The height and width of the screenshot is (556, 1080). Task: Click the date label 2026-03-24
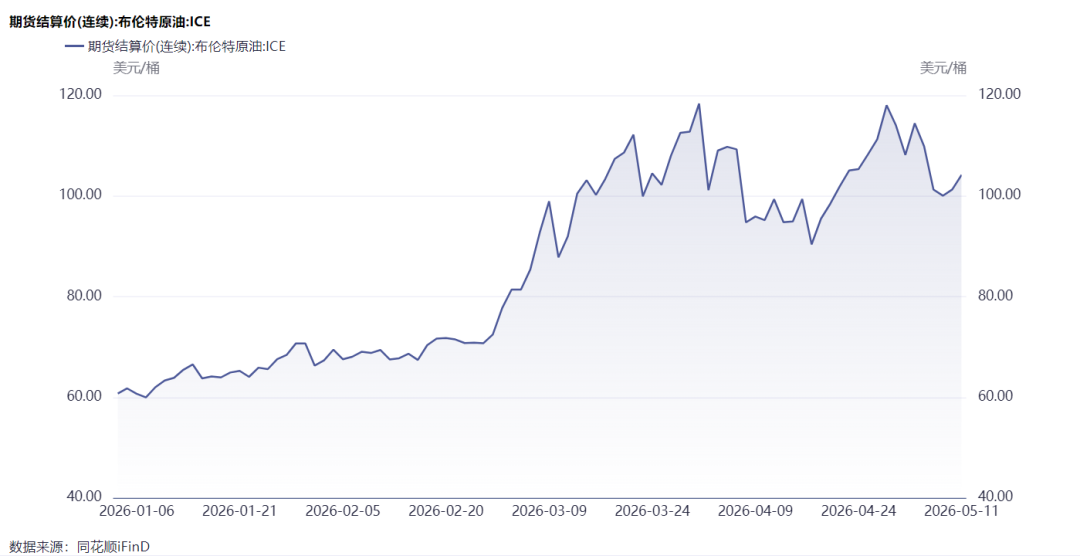click(x=652, y=511)
